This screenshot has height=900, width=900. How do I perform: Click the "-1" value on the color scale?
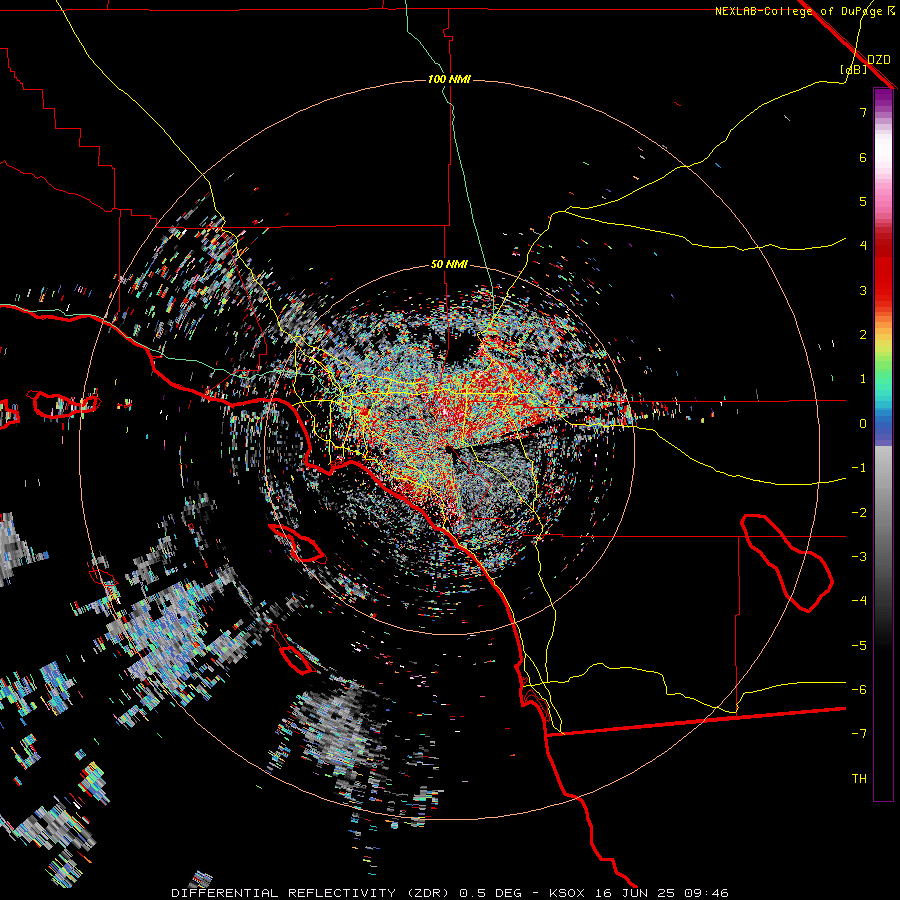(859, 468)
